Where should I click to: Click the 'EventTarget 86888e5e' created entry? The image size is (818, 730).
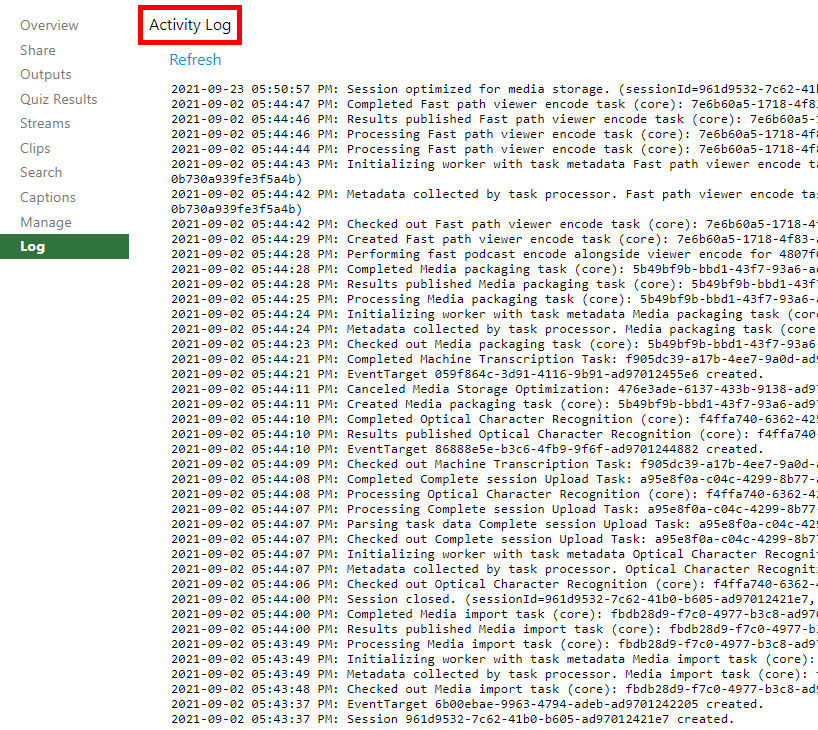pos(467,449)
